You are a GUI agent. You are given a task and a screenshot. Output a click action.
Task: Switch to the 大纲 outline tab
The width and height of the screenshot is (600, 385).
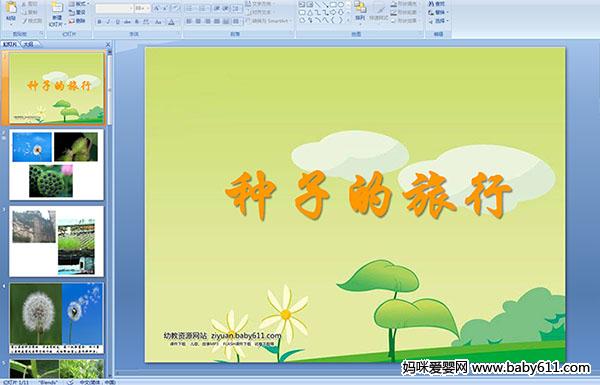29,44
